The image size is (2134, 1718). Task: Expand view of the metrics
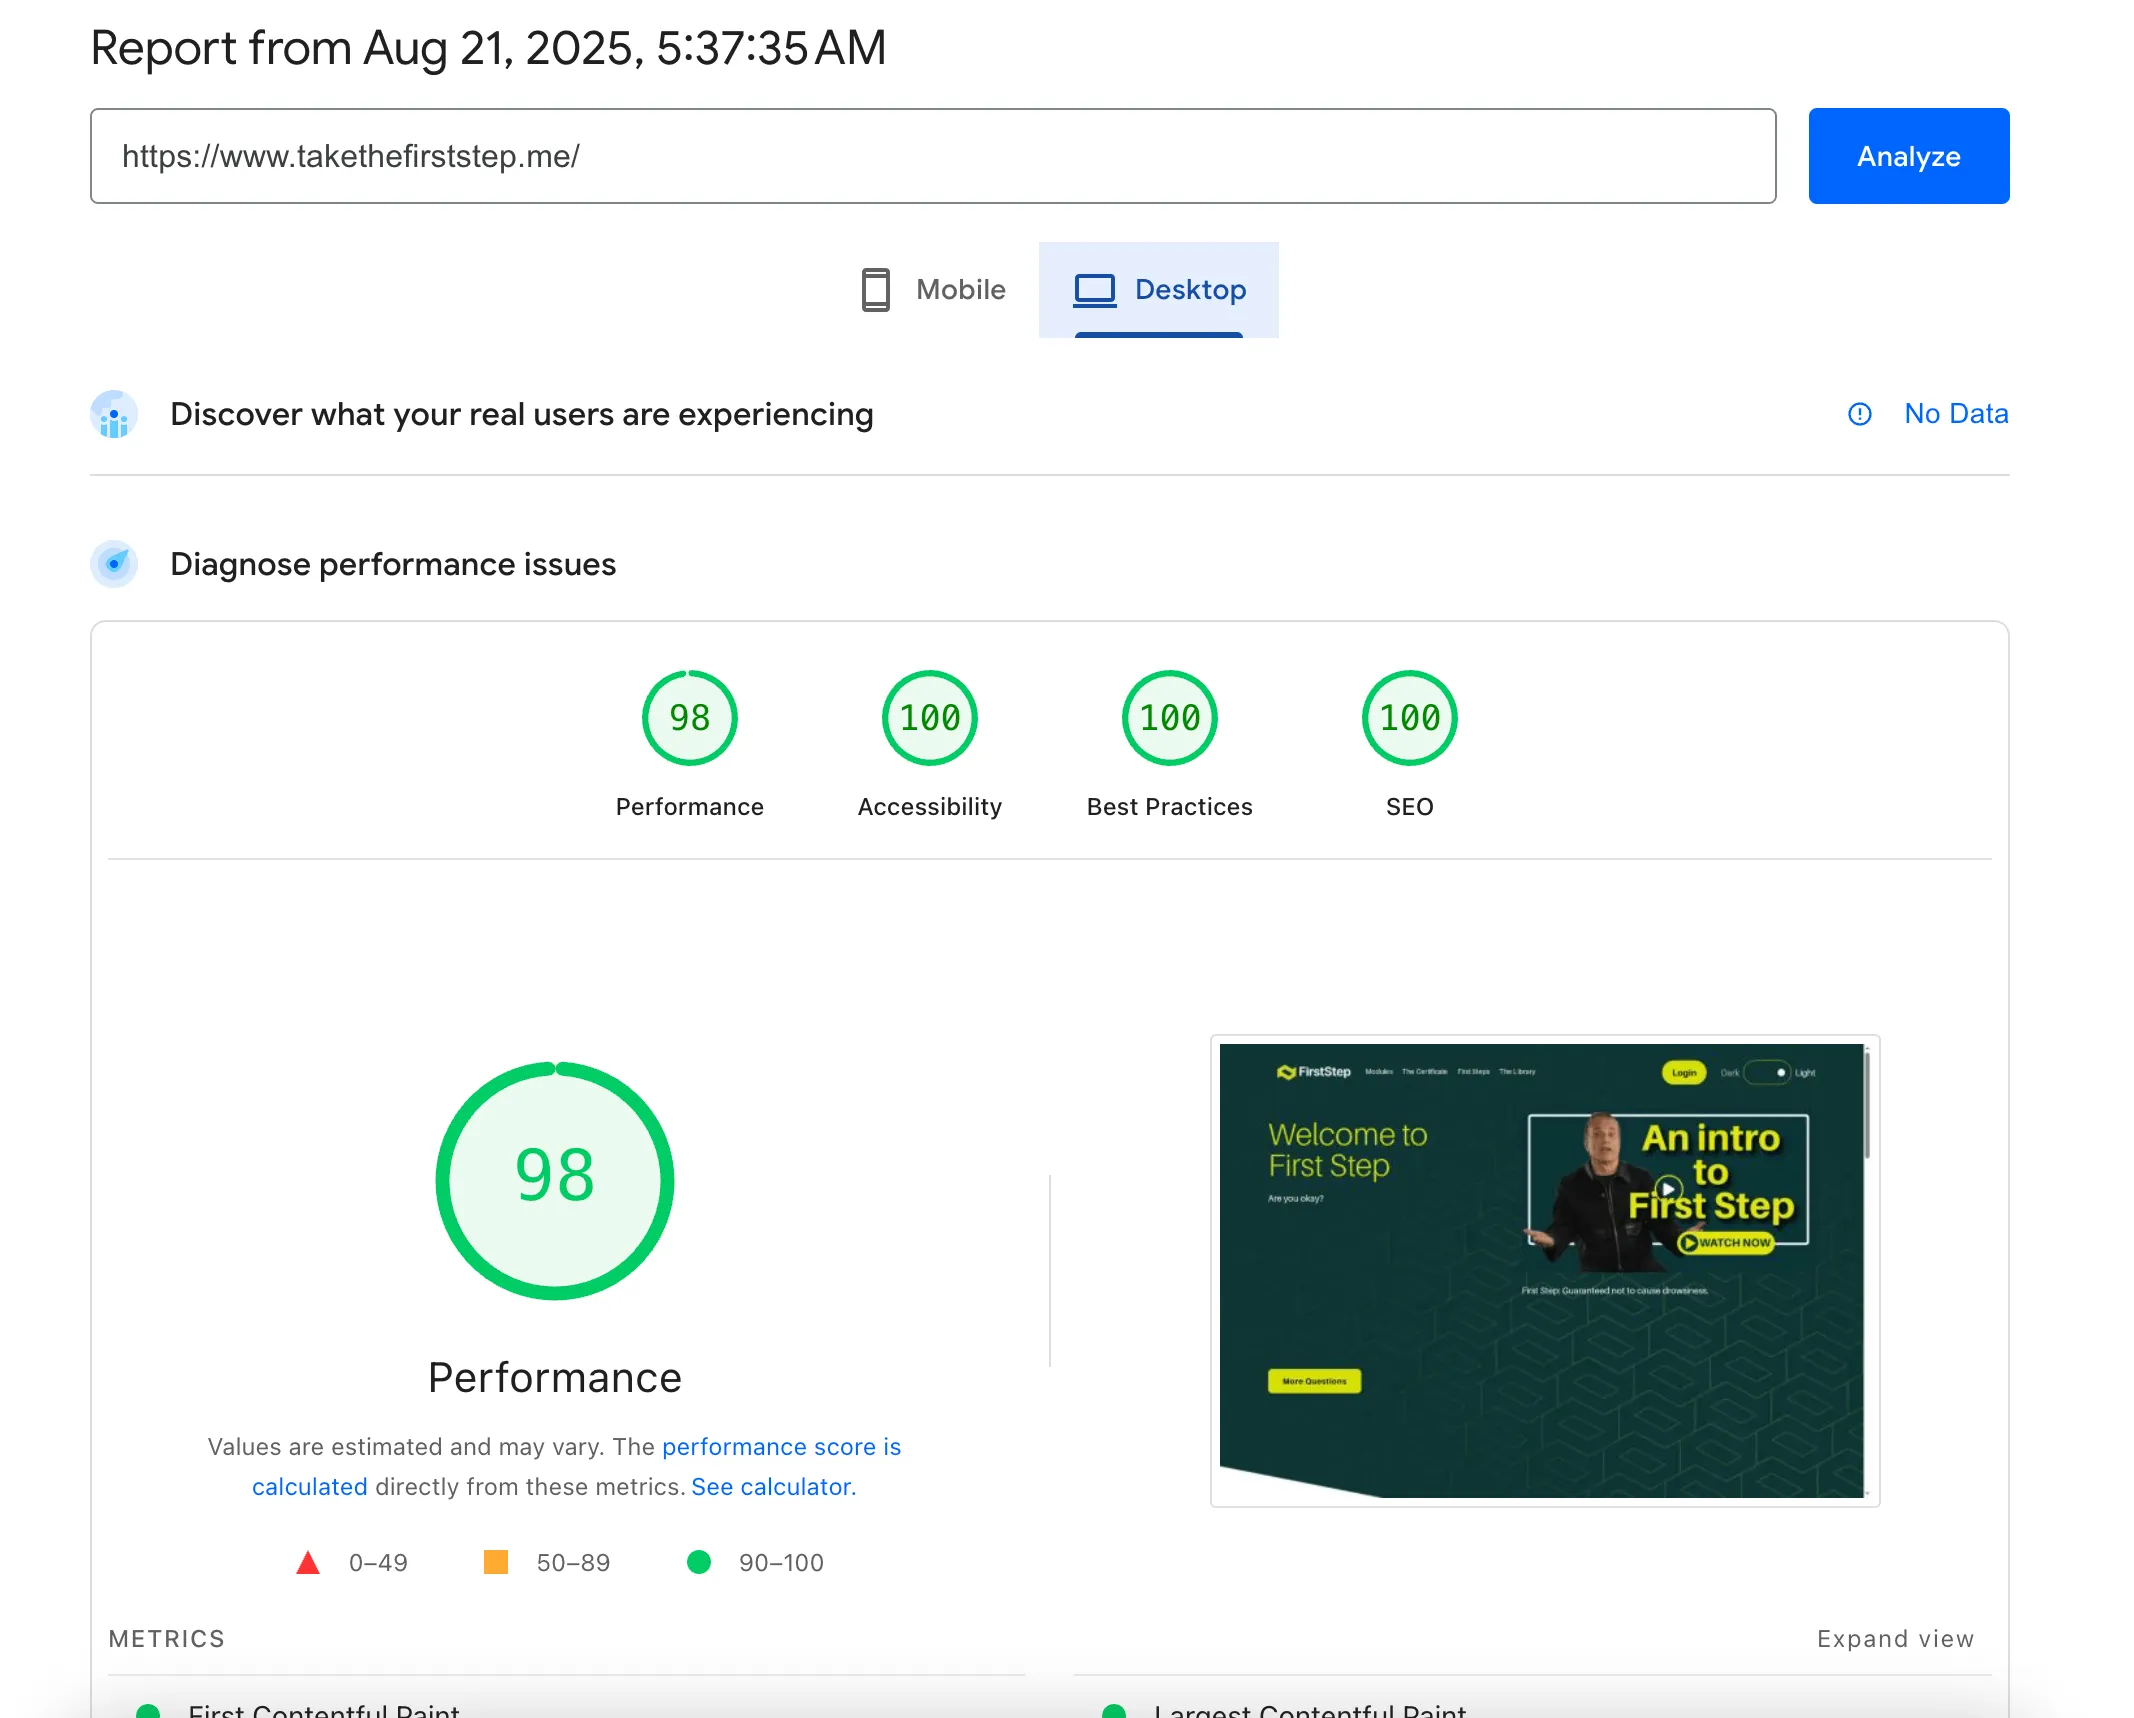point(1894,1639)
